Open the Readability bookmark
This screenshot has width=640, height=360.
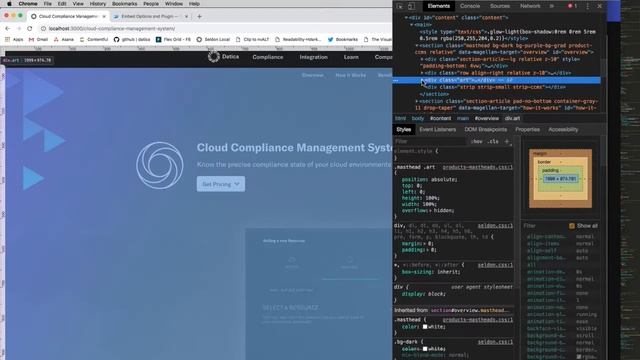(298, 40)
